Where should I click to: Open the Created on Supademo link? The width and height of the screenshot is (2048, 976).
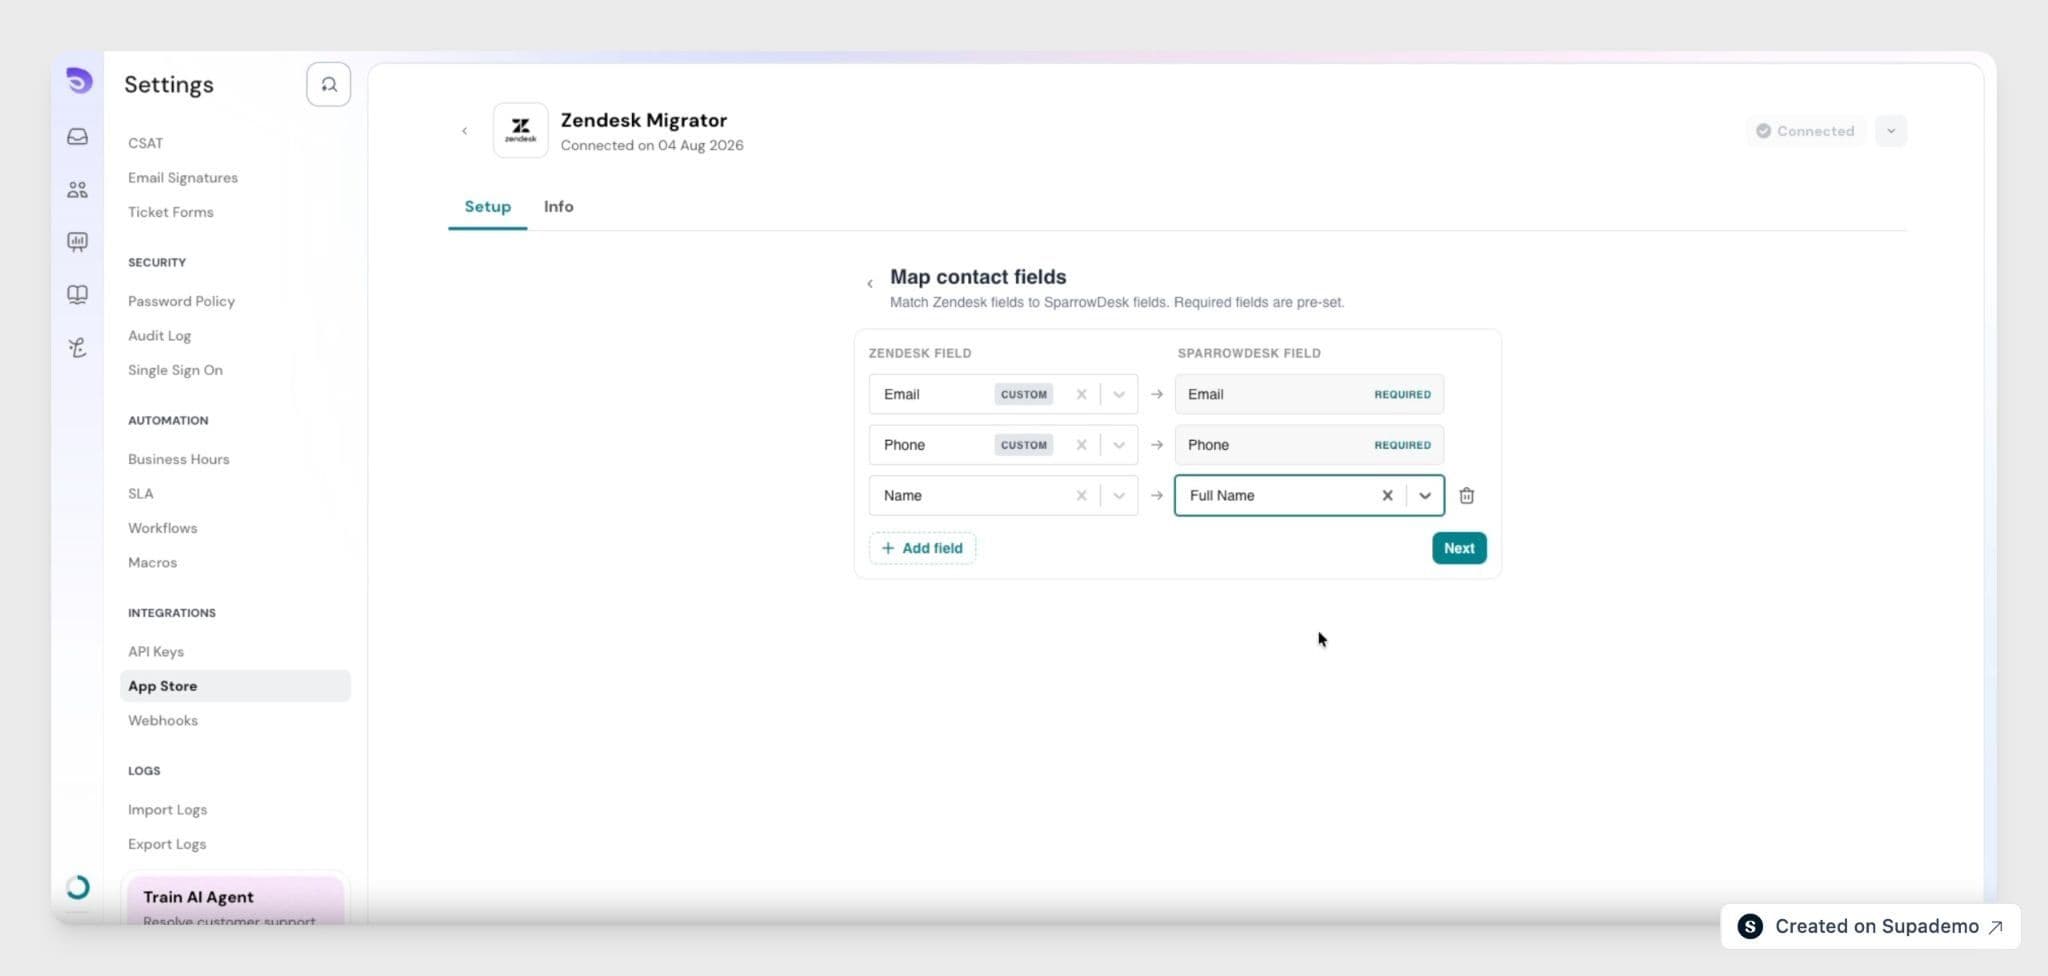click(1871, 927)
